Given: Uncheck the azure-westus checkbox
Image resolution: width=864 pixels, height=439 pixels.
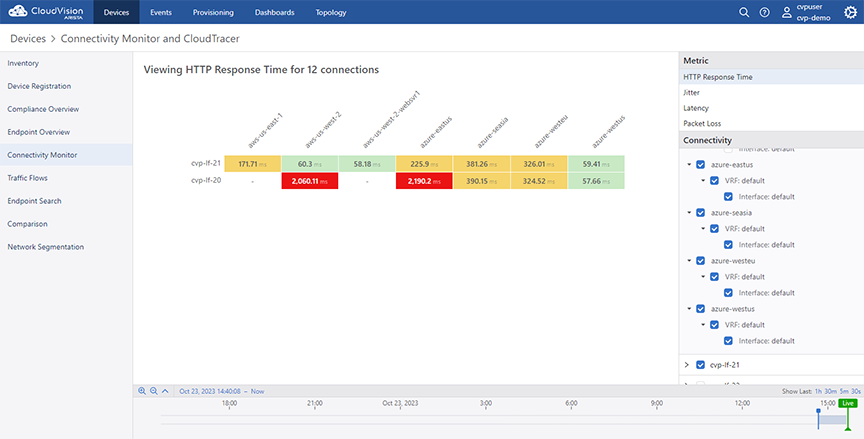Looking at the screenshot, I should (x=700, y=309).
